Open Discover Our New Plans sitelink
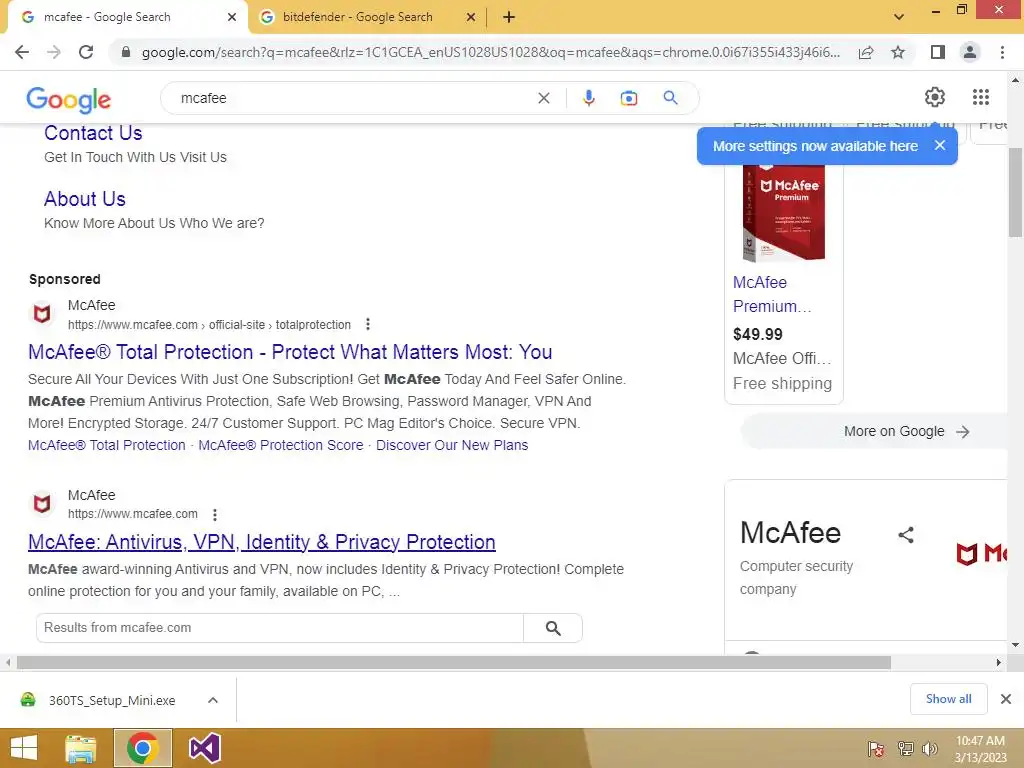The height and width of the screenshot is (768, 1024). pos(452,445)
